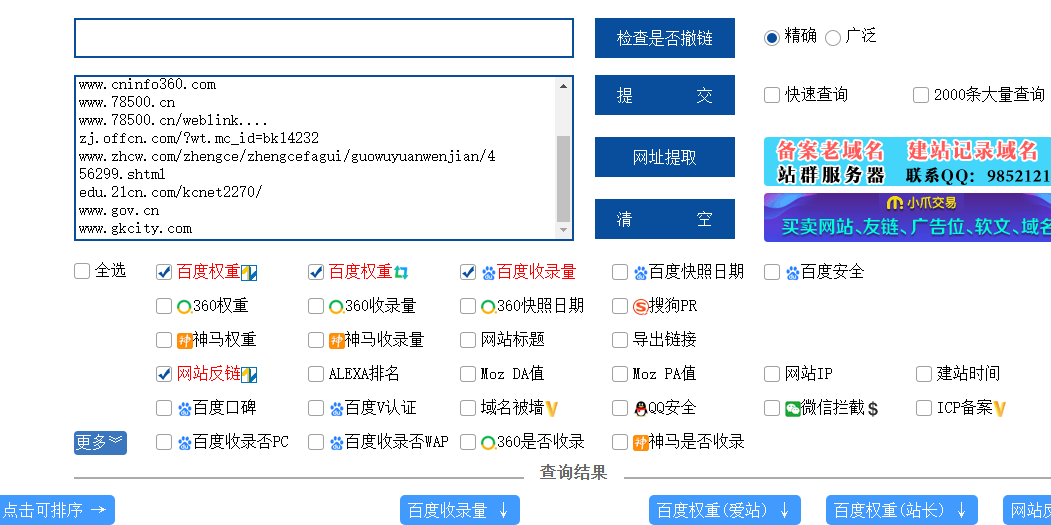Click the Baidu paw icon beside 百度口碑
The width and height of the screenshot is (1051, 525).
pos(184,409)
